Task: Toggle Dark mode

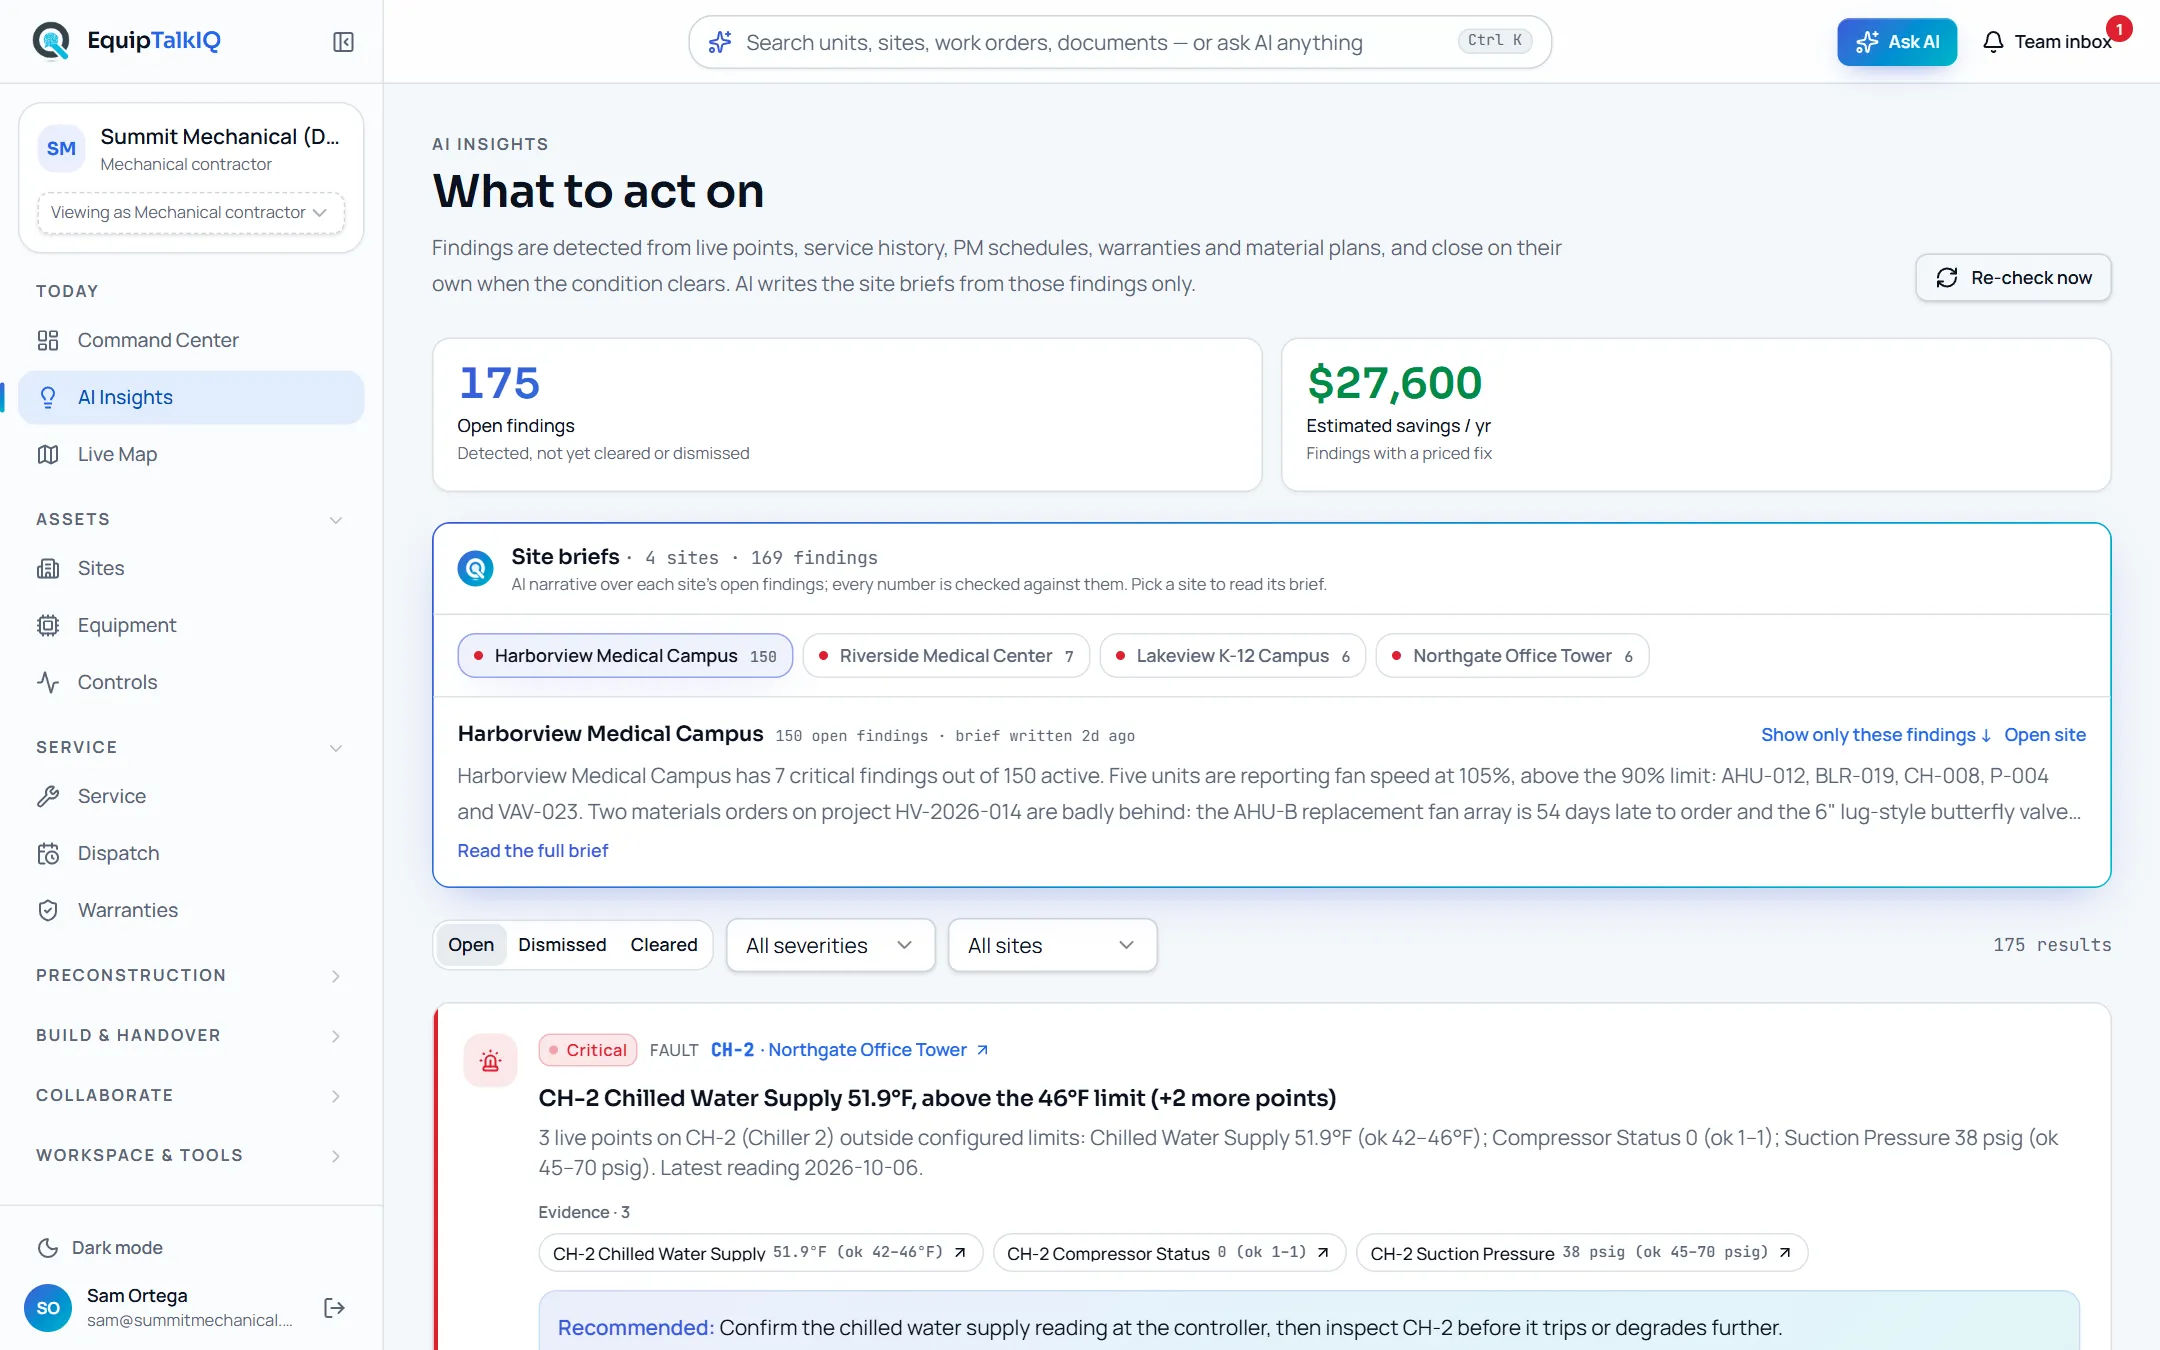Action: pos(100,1248)
